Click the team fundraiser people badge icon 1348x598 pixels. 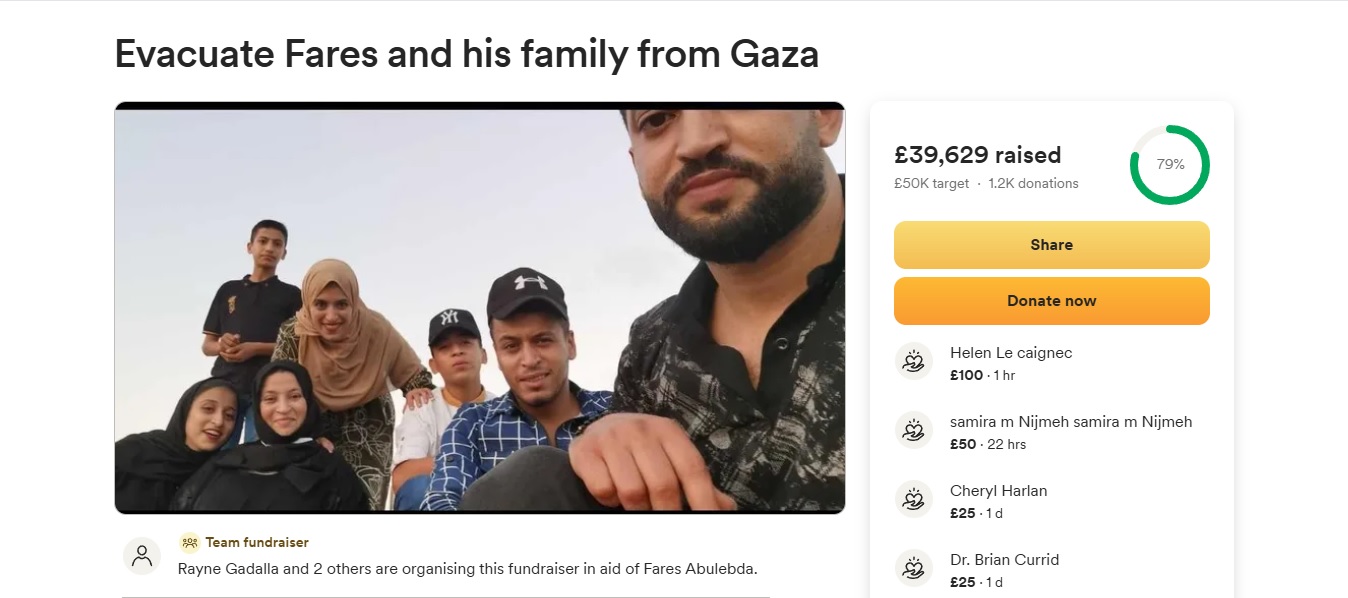coord(190,542)
